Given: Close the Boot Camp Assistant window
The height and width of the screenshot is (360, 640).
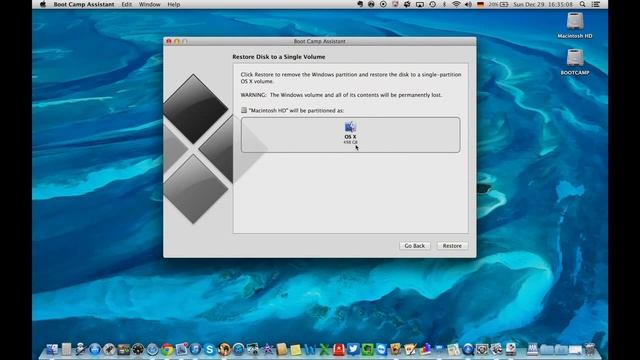Looking at the screenshot, I should [x=169, y=41].
